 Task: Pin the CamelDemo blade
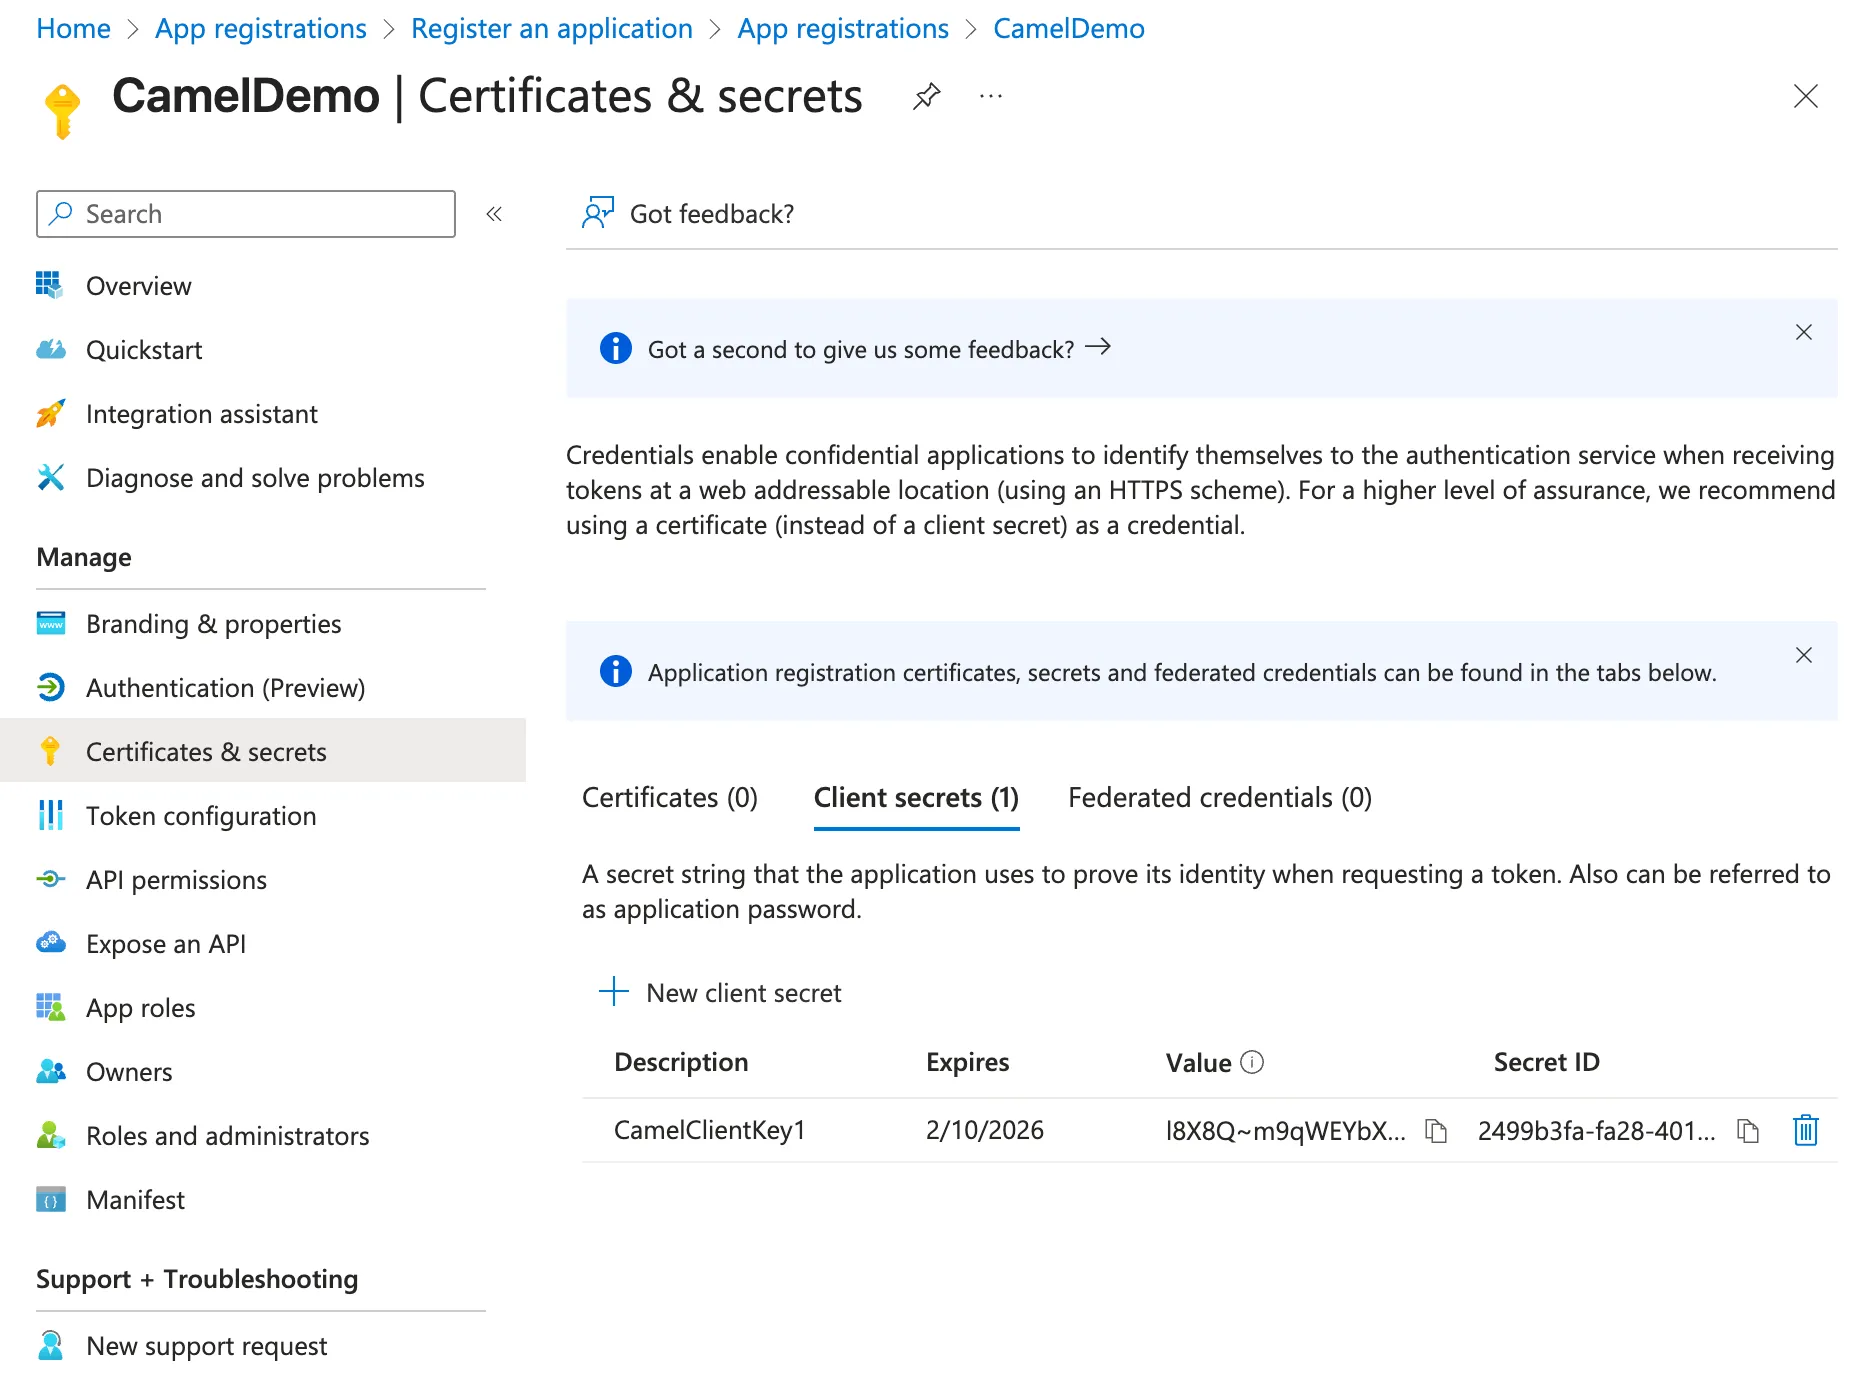pyautogui.click(x=926, y=96)
